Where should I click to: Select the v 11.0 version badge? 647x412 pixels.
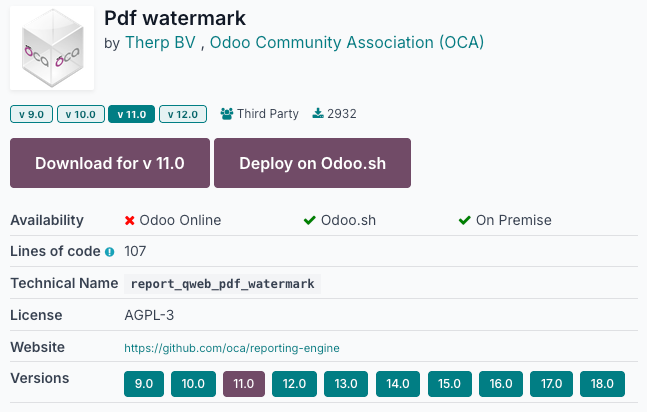[131, 114]
